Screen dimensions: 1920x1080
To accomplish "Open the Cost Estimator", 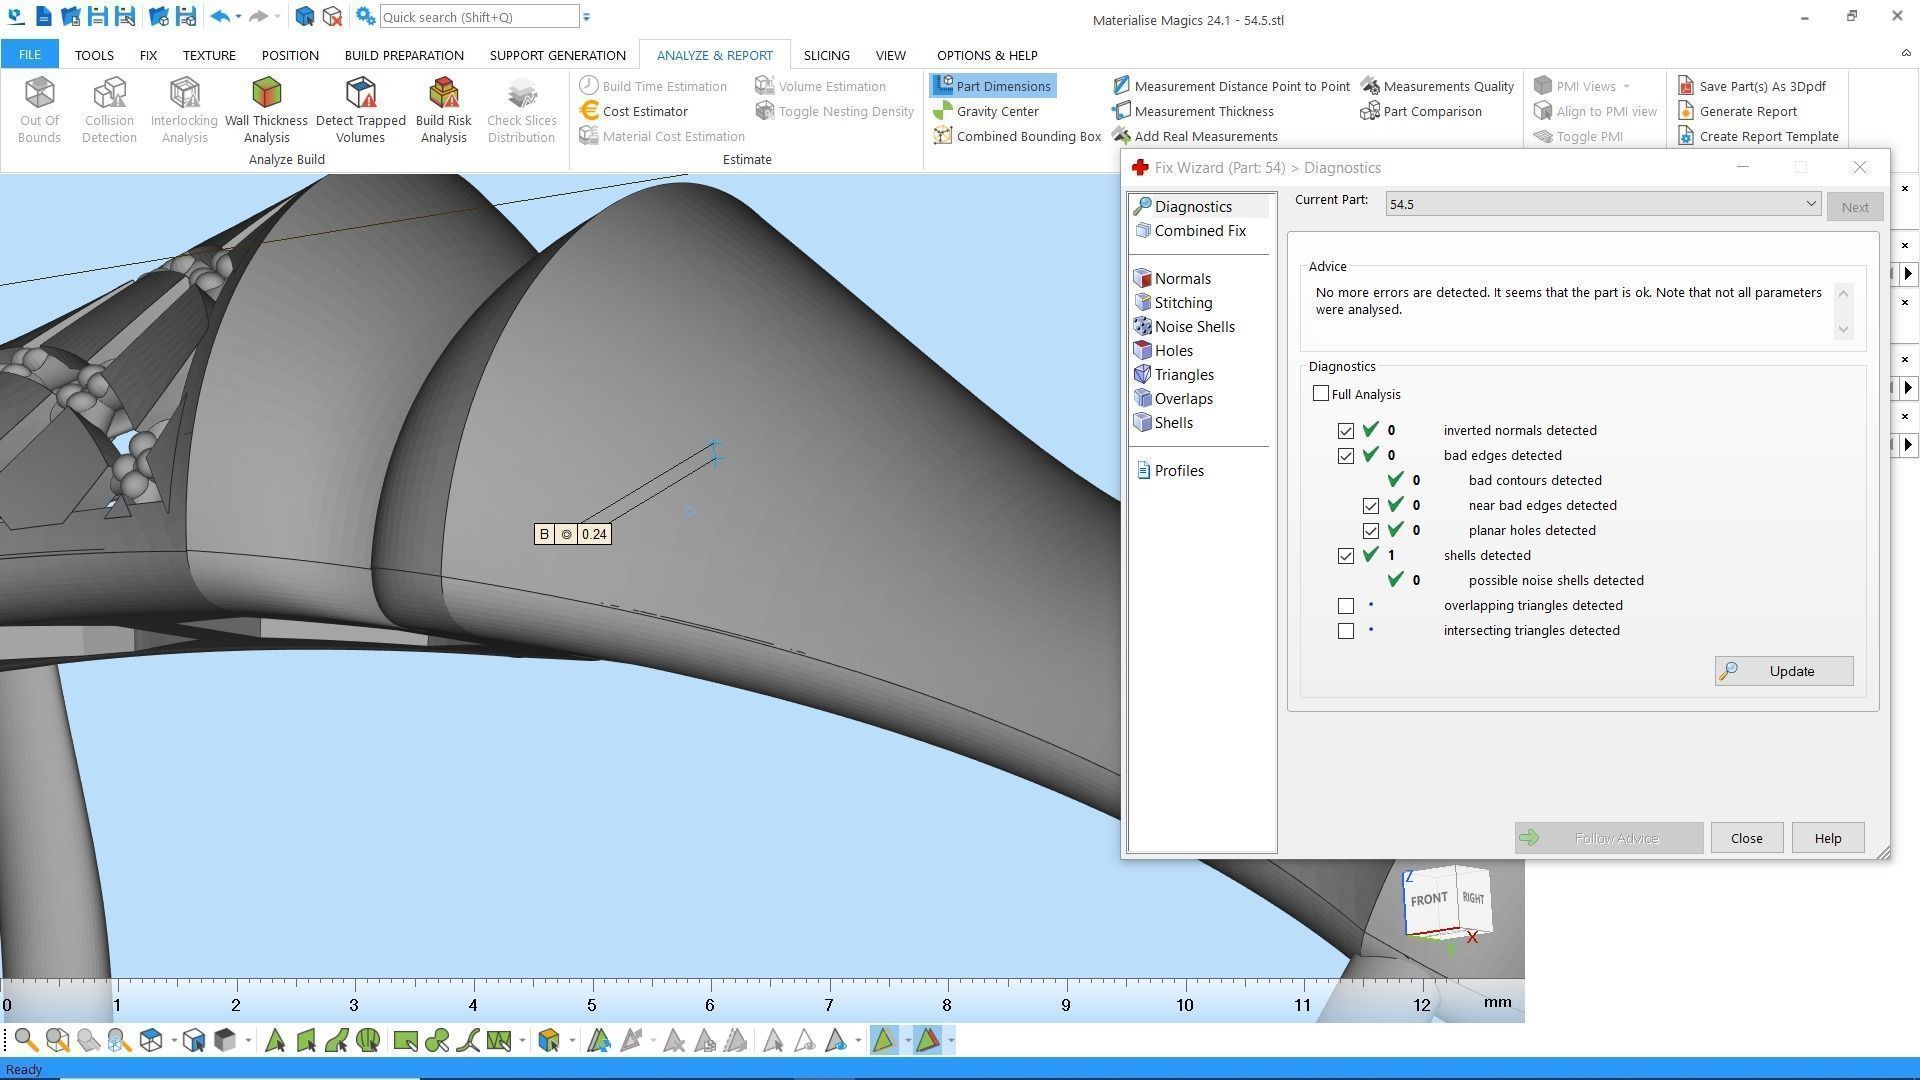I will pos(644,111).
